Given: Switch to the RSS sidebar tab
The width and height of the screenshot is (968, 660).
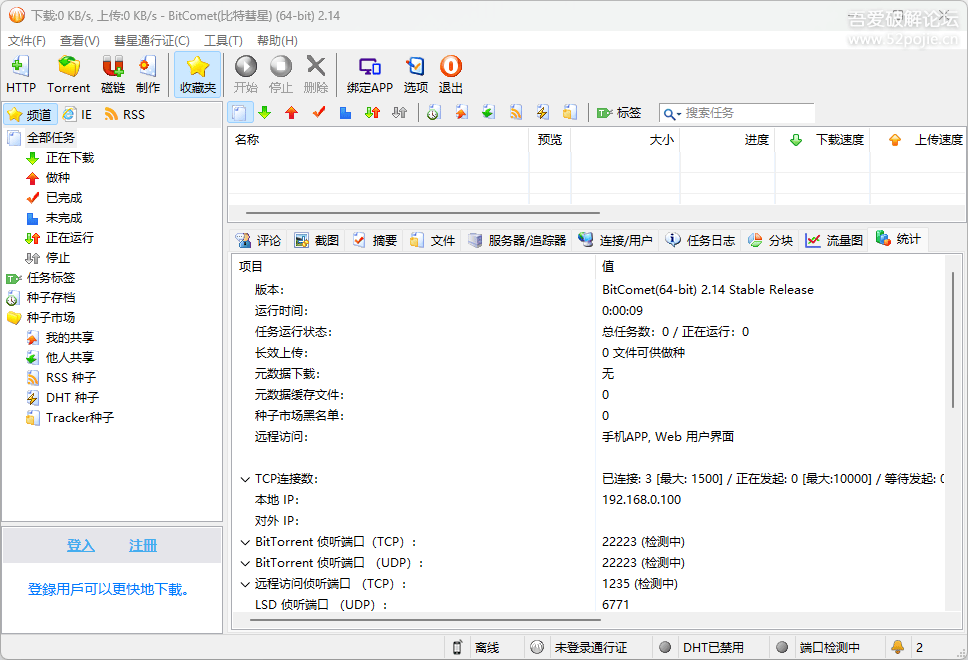Looking at the screenshot, I should (x=125, y=114).
